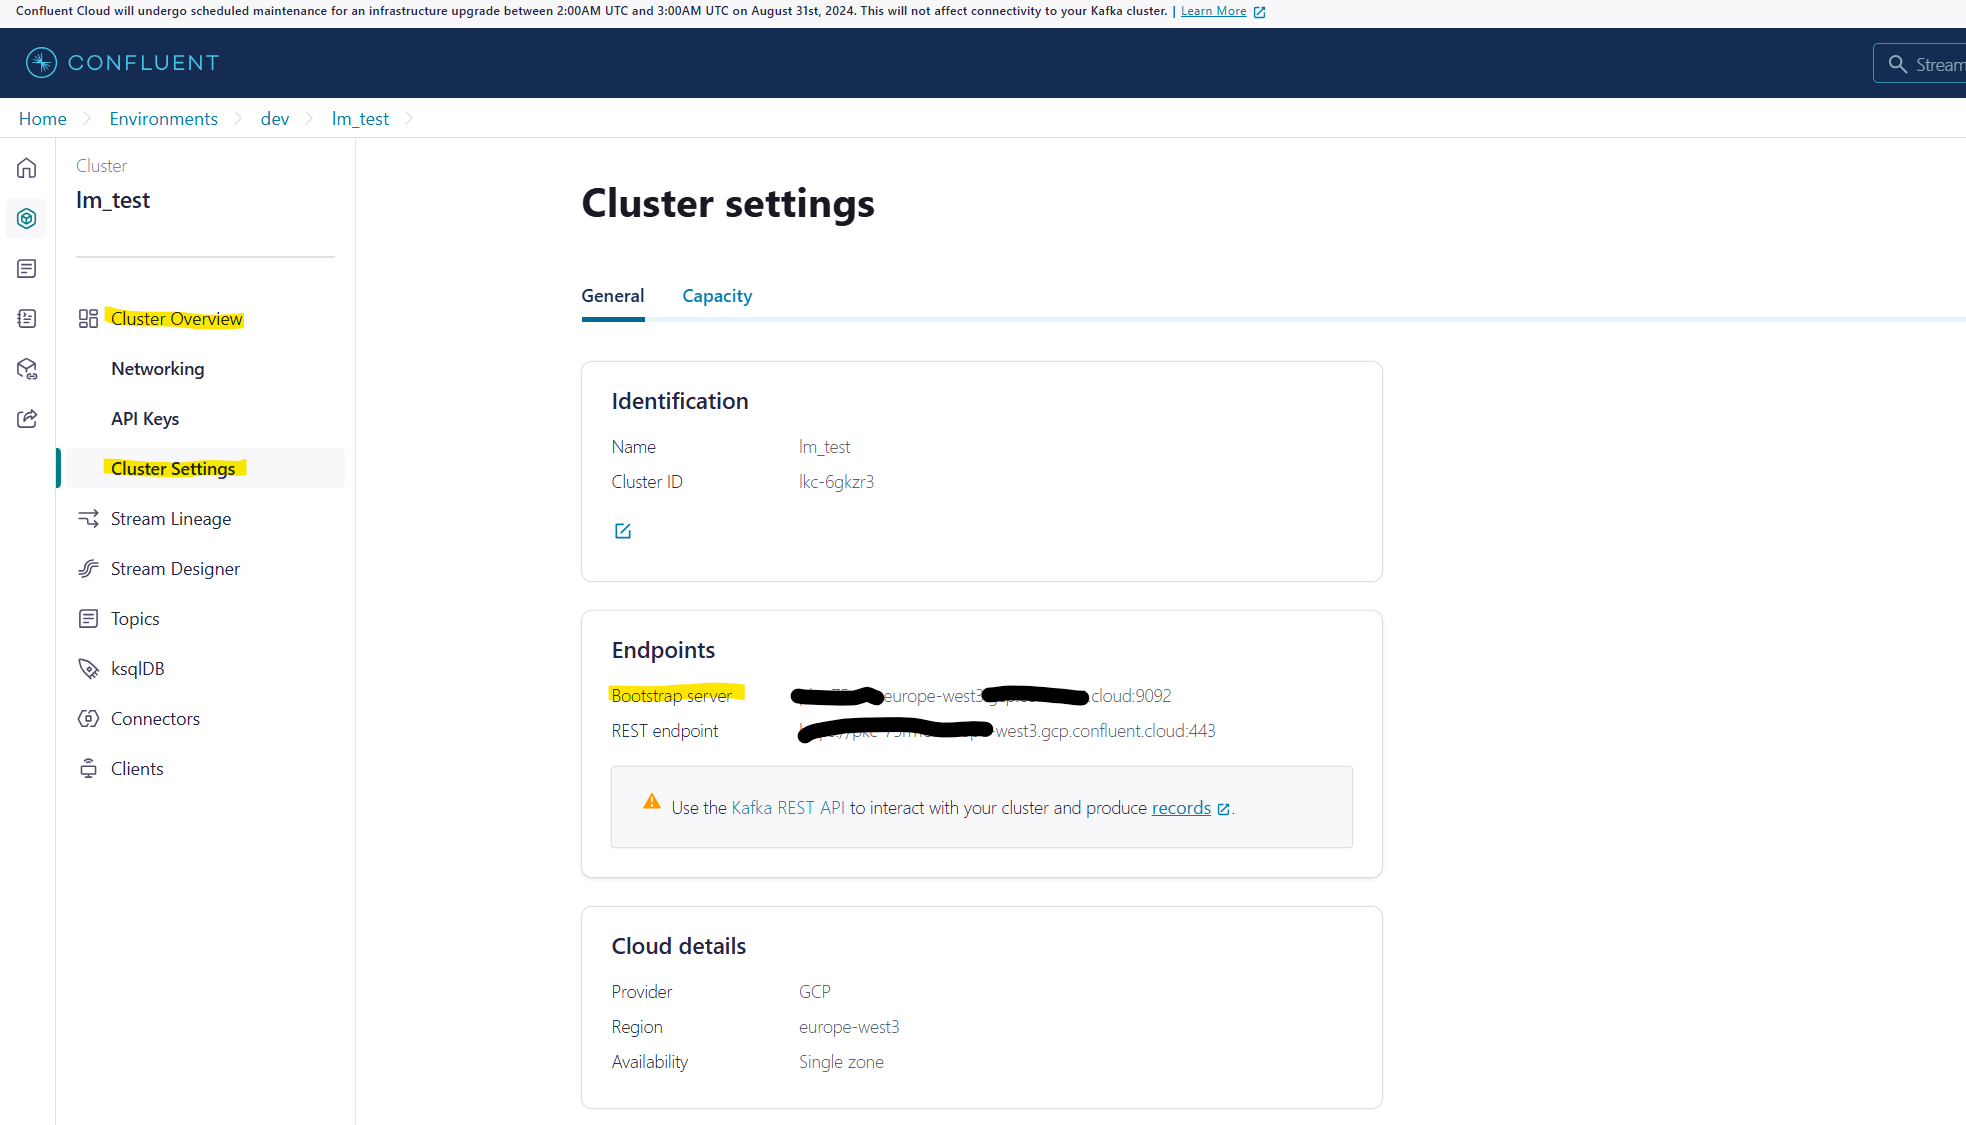
Task: Click Kafka REST API link text
Action: coord(788,808)
